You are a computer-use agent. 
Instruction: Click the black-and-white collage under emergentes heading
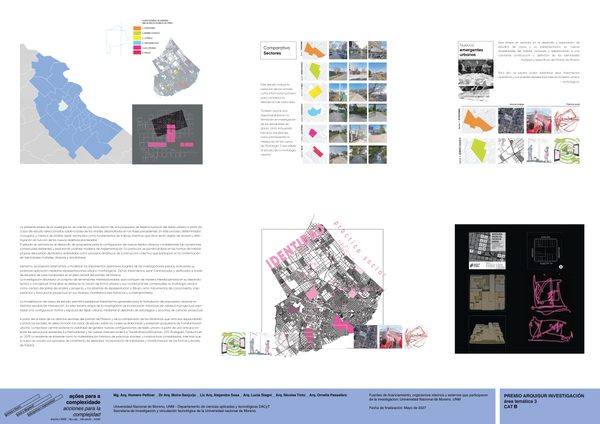(x=476, y=80)
